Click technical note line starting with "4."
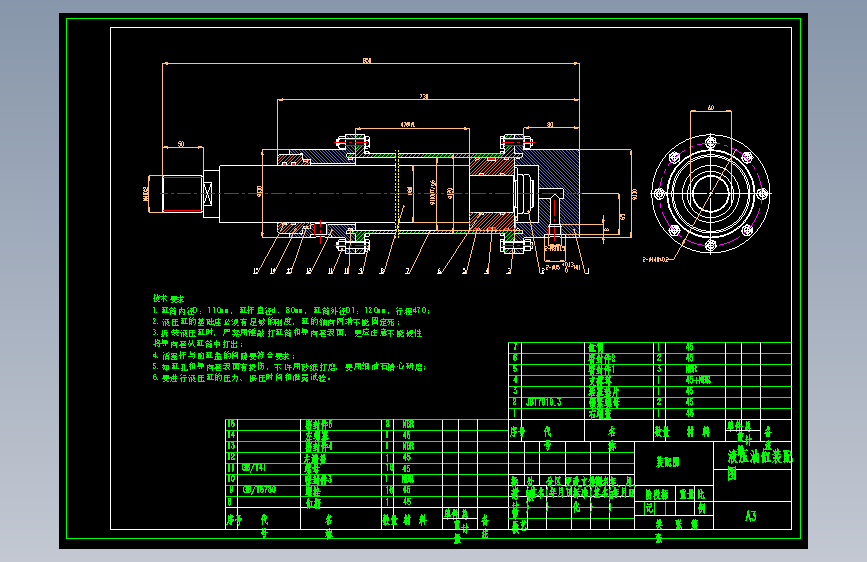 [x=224, y=356]
